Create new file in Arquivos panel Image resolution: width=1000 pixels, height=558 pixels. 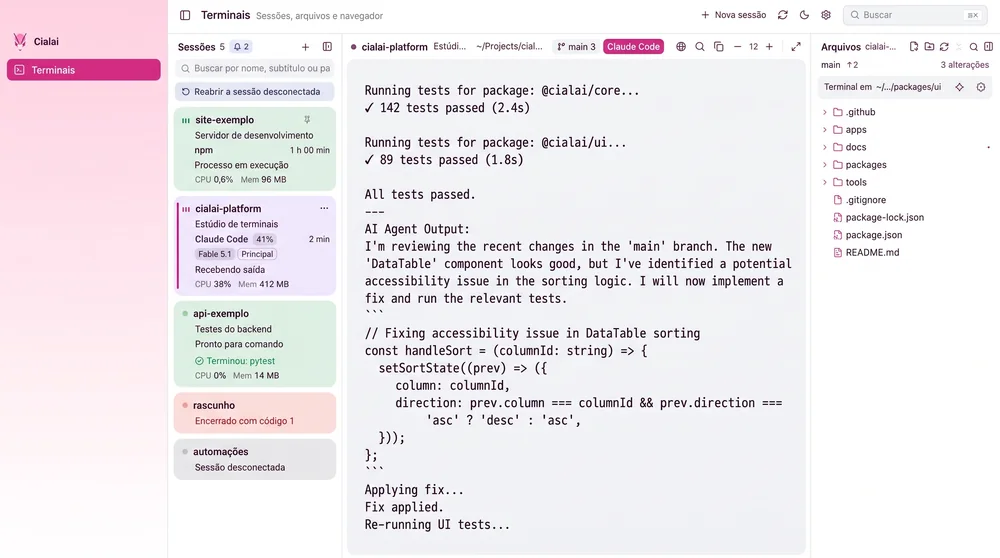click(x=914, y=47)
